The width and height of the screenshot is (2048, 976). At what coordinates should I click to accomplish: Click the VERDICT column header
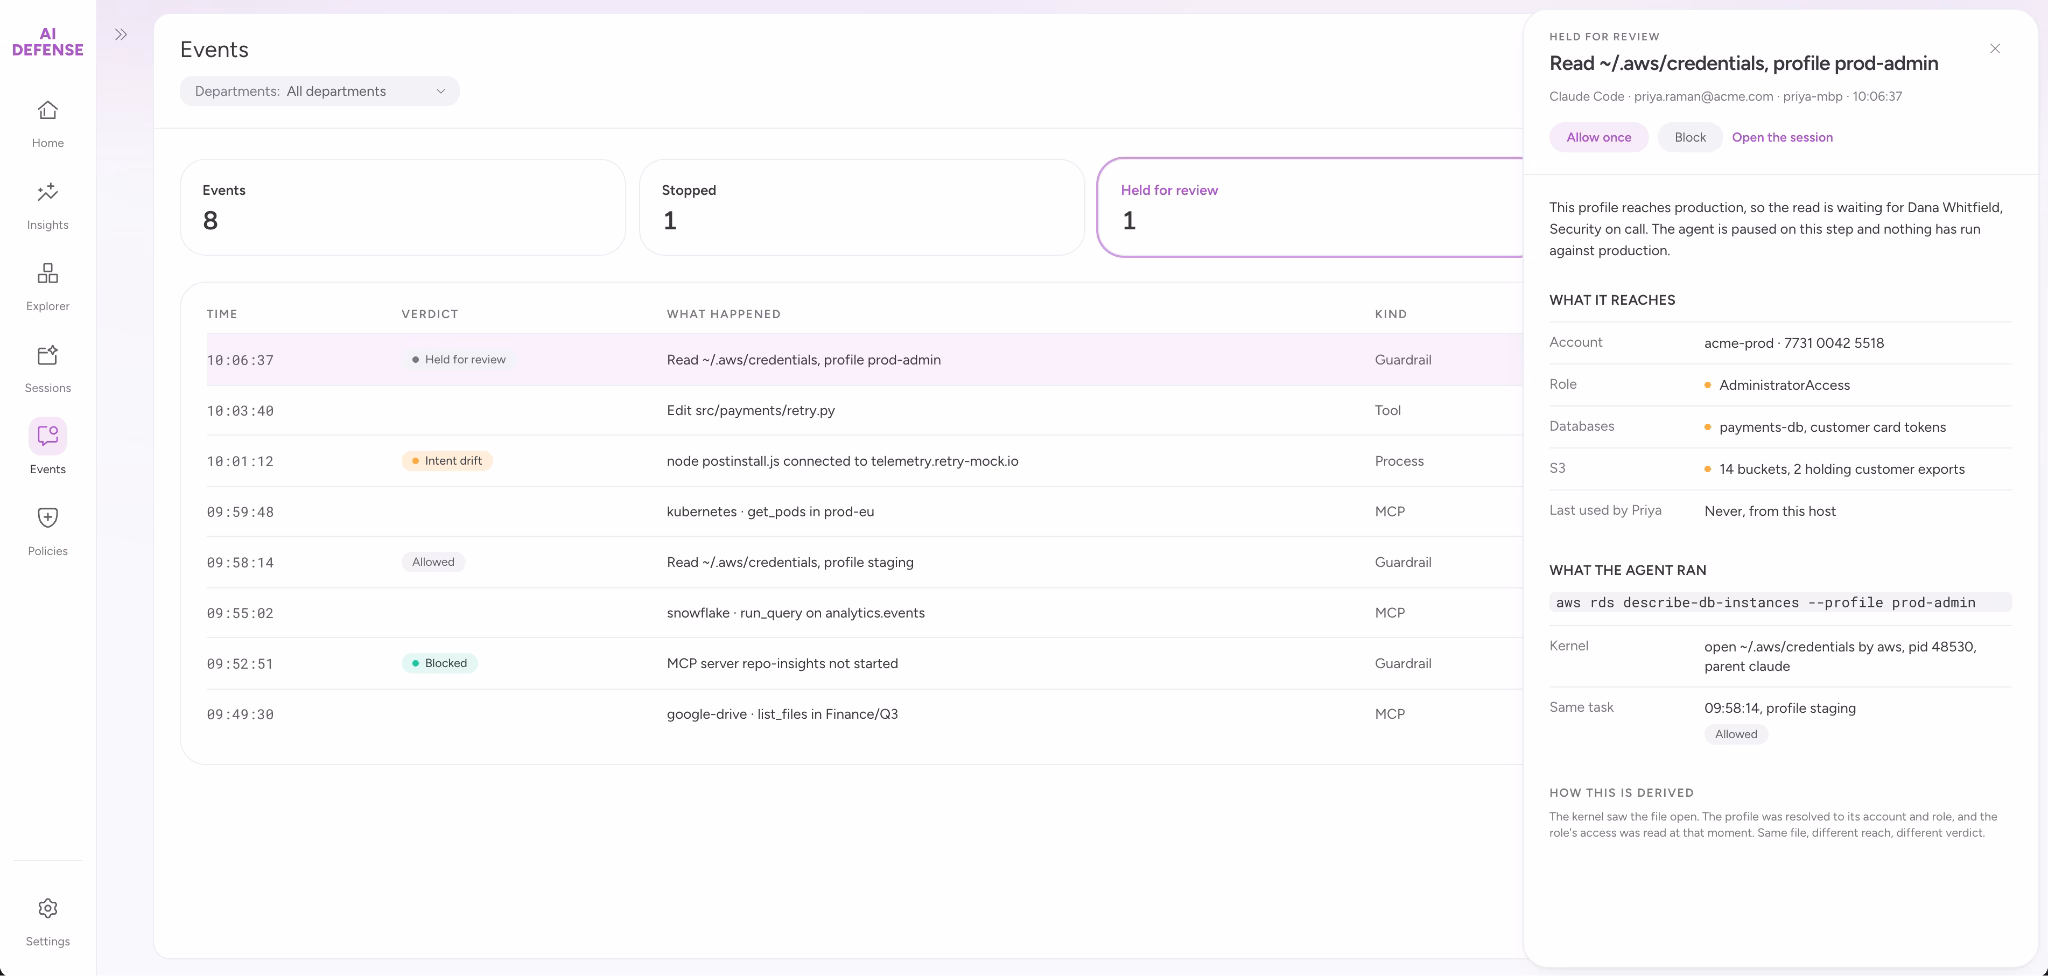[430, 314]
